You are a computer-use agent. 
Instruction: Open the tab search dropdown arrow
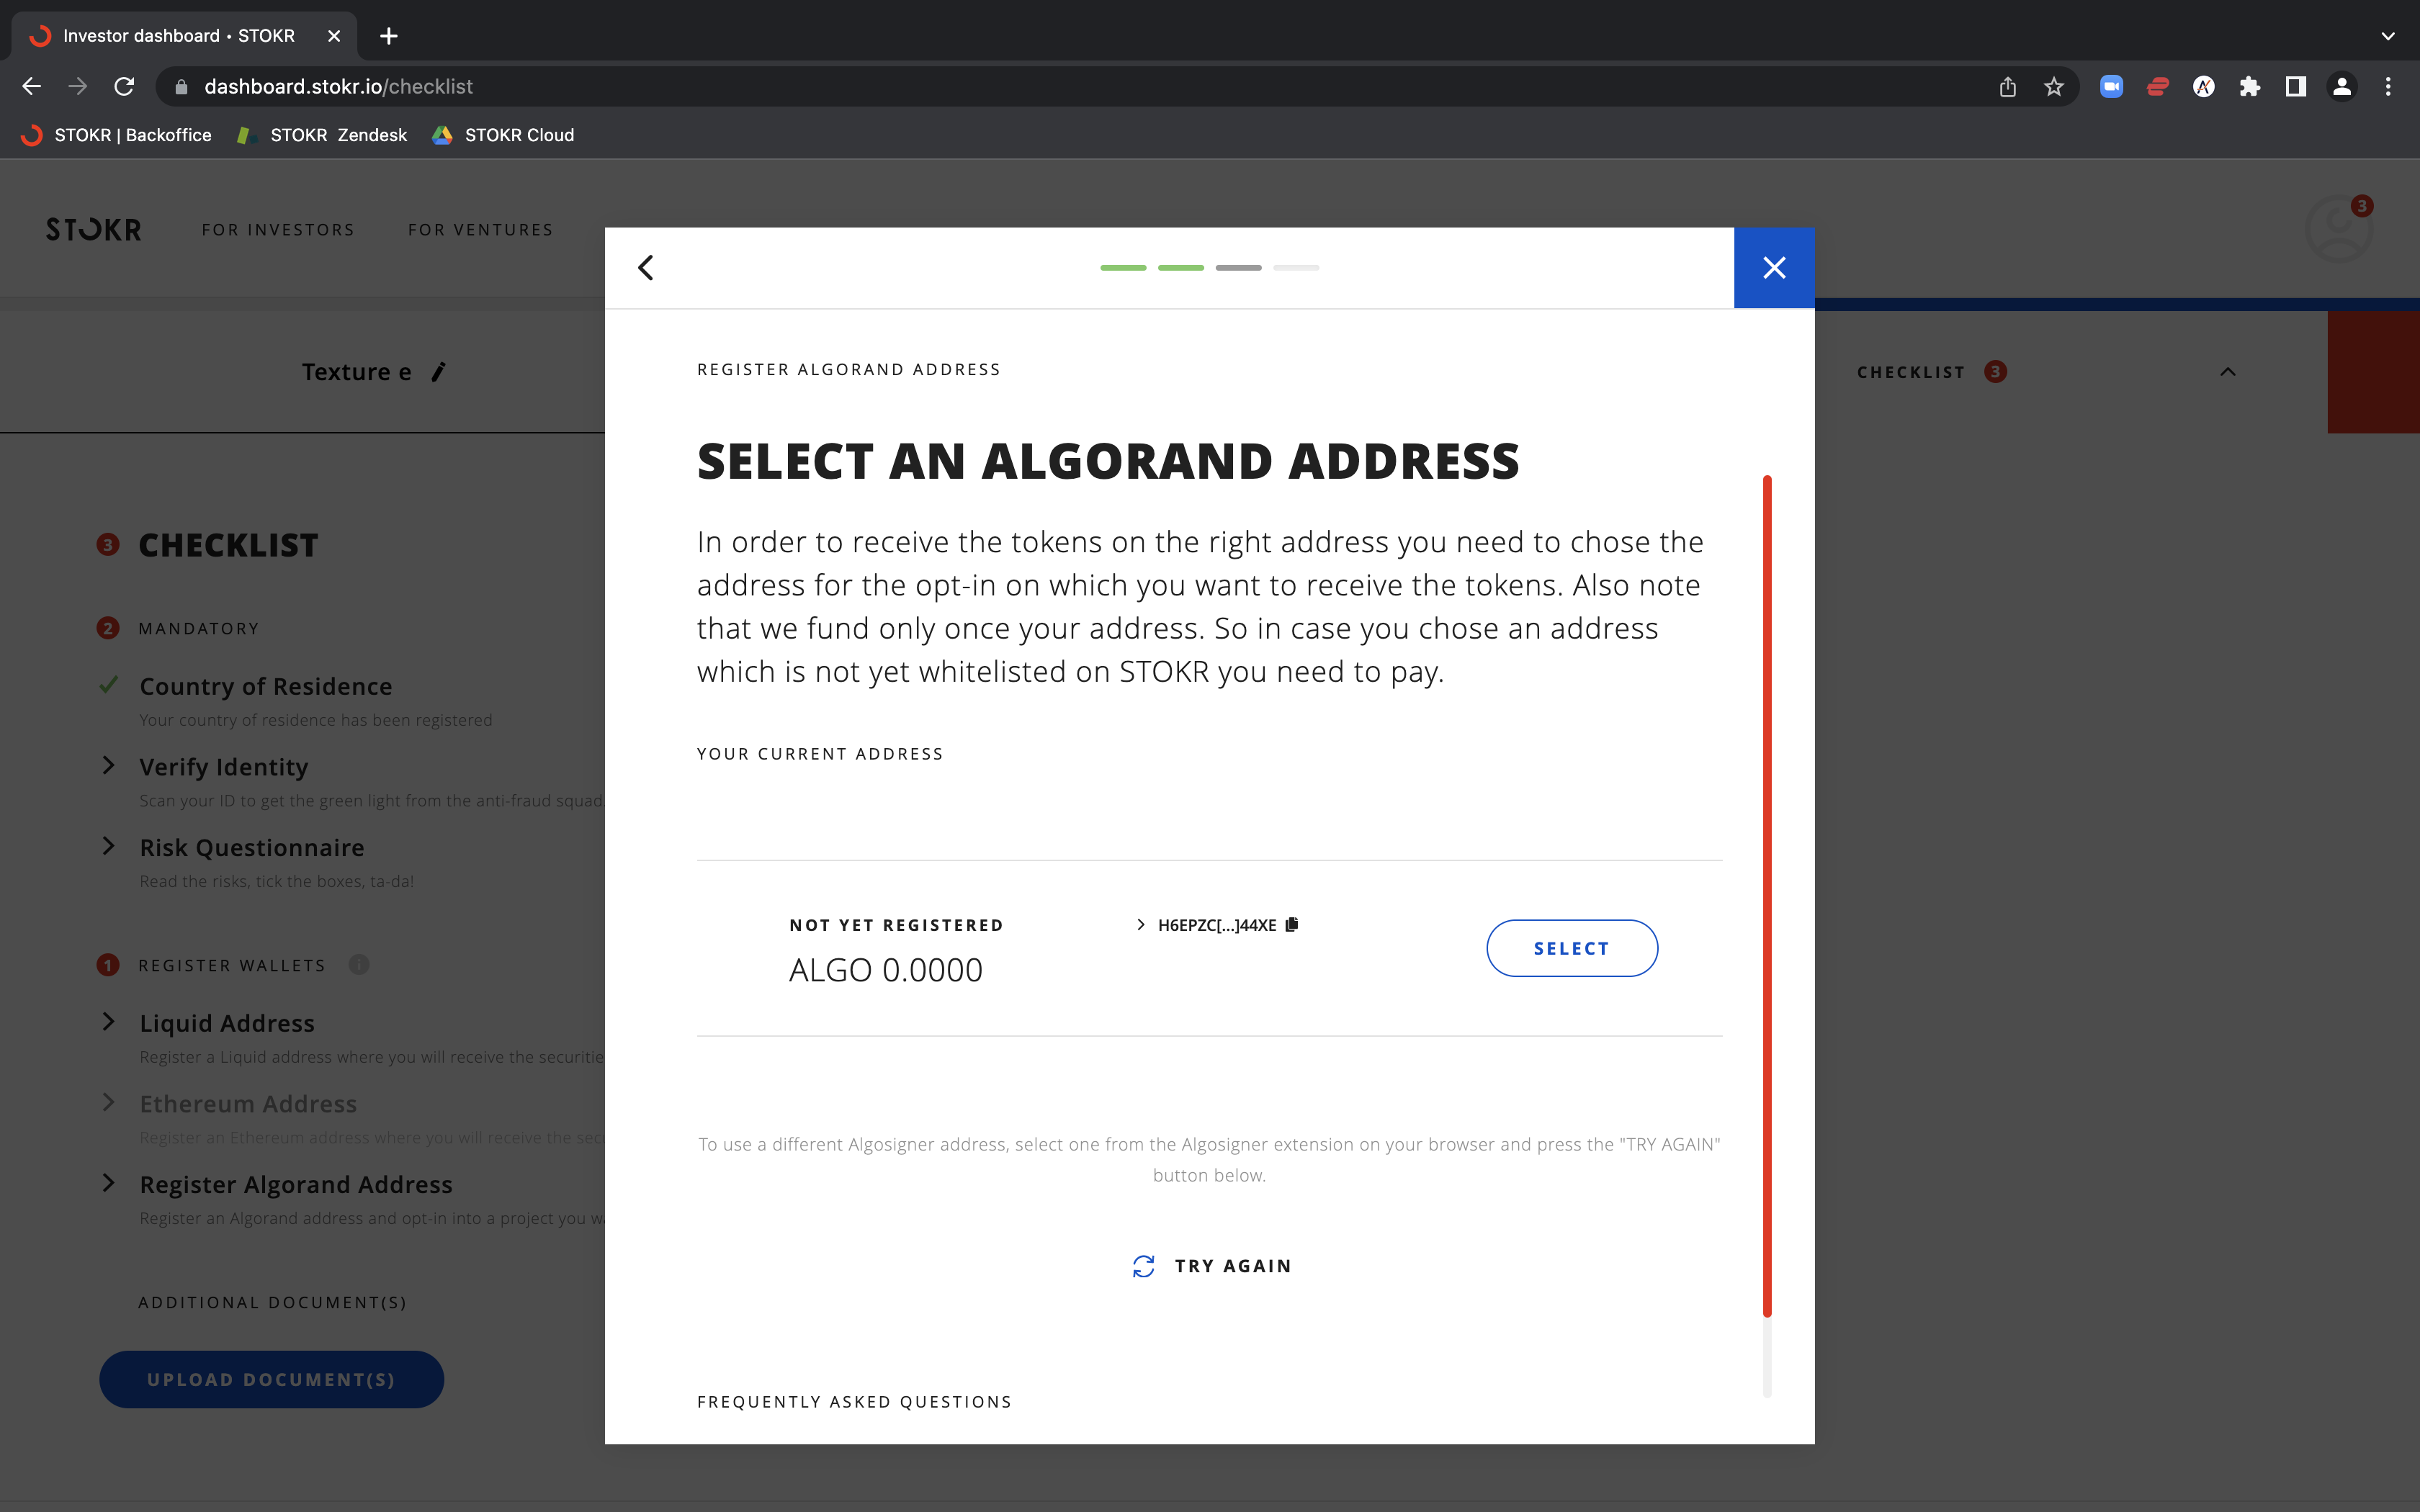(x=2388, y=36)
